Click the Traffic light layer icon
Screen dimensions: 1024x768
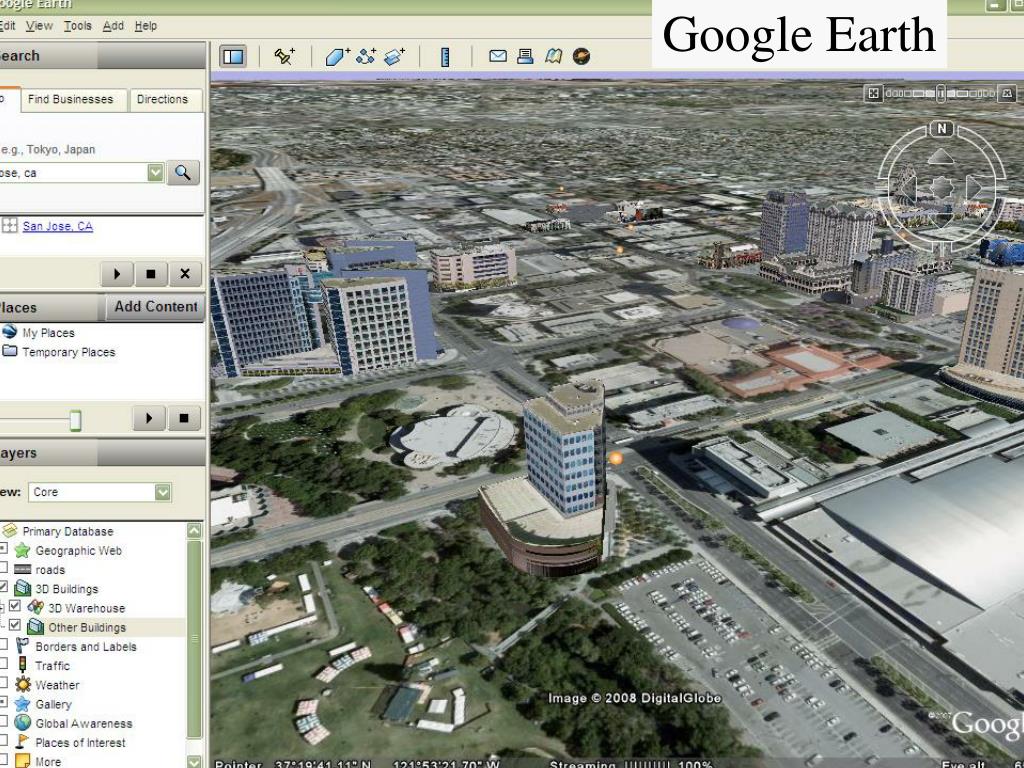pyautogui.click(x=22, y=665)
